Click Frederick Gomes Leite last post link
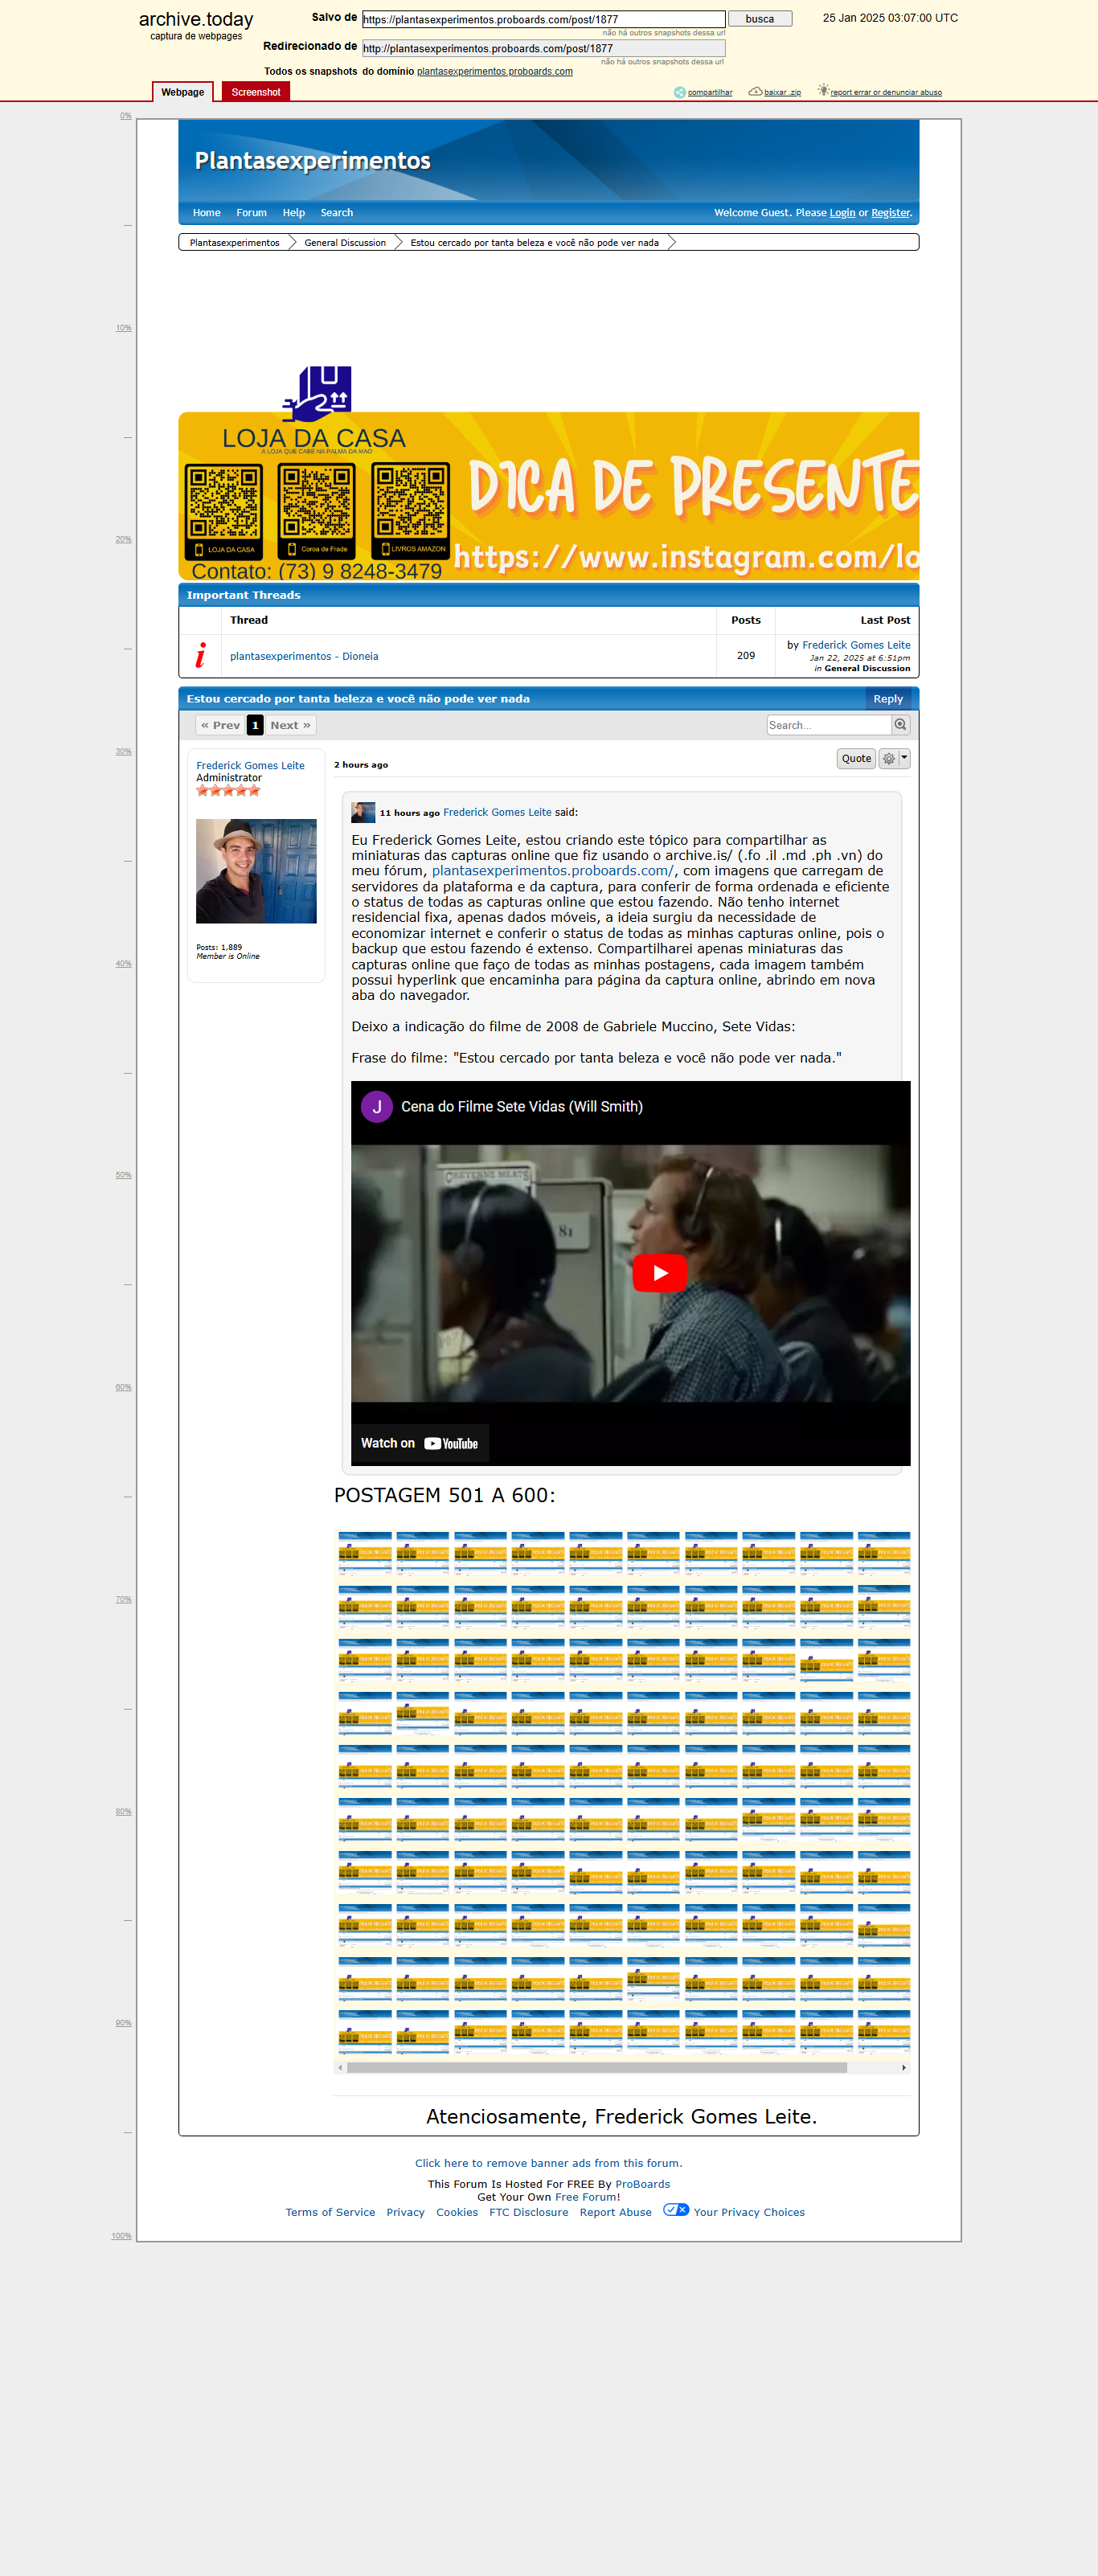 pos(856,645)
